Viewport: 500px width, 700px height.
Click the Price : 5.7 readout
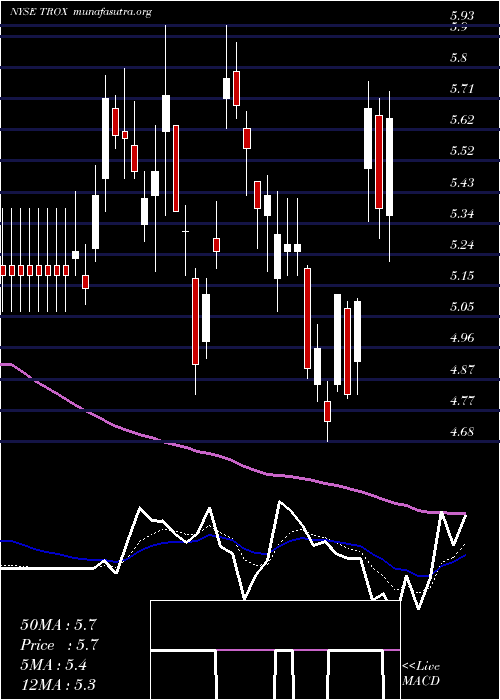pyautogui.click(x=59, y=645)
